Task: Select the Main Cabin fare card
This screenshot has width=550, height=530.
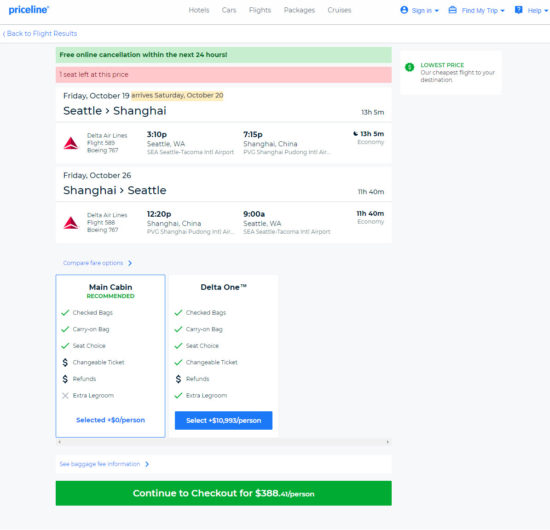Action: click(110, 356)
